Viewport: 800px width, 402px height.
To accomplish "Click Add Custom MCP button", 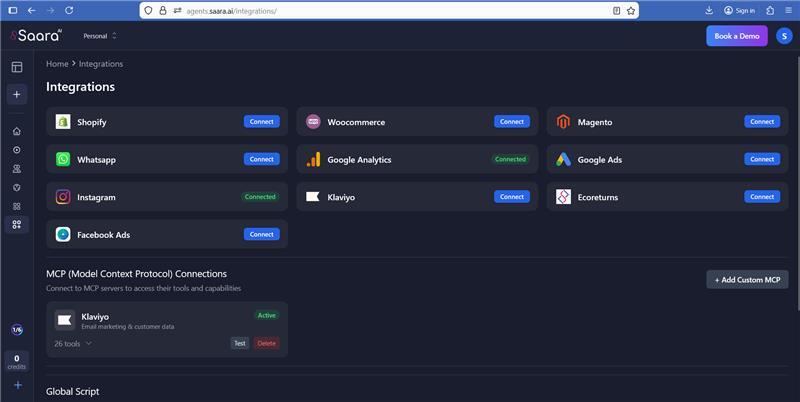I will tap(746, 280).
